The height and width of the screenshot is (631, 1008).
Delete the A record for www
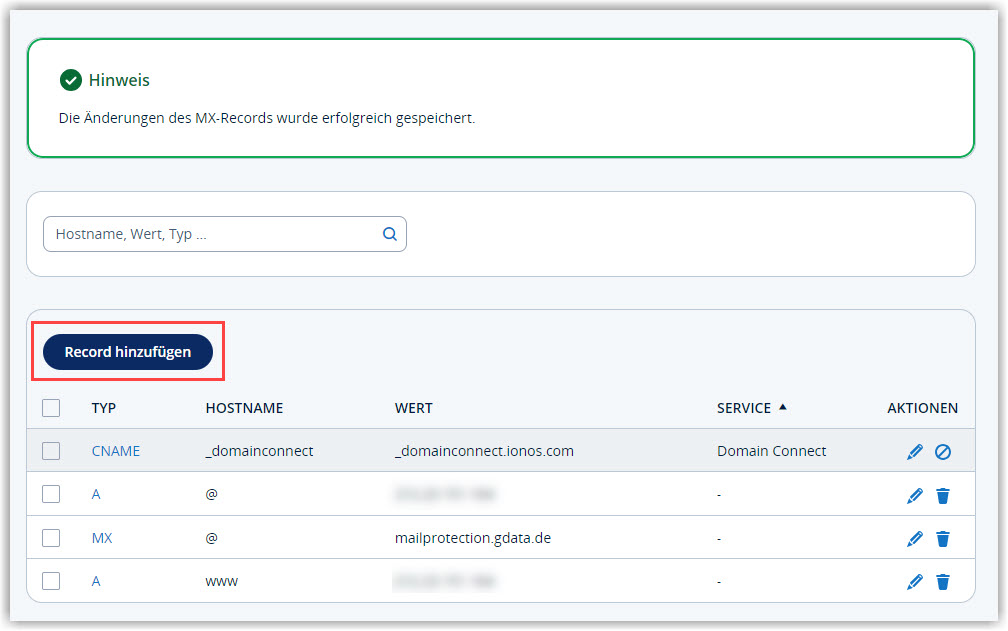click(x=942, y=582)
